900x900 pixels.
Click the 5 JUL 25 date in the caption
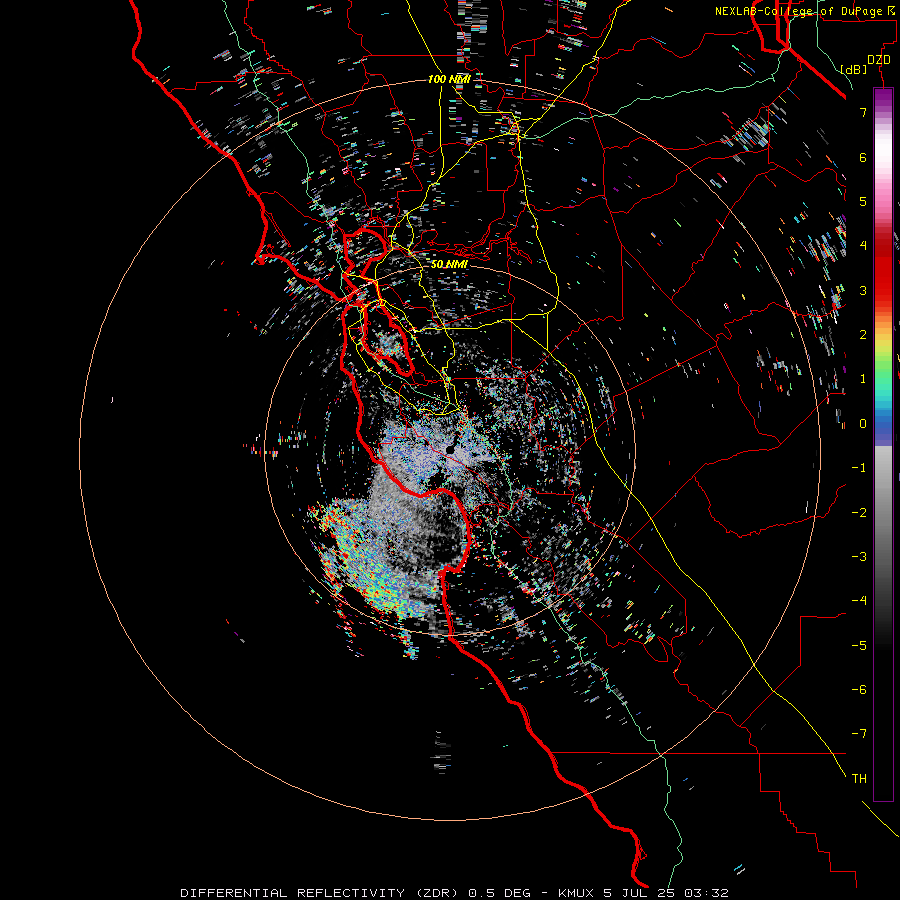tap(641, 893)
